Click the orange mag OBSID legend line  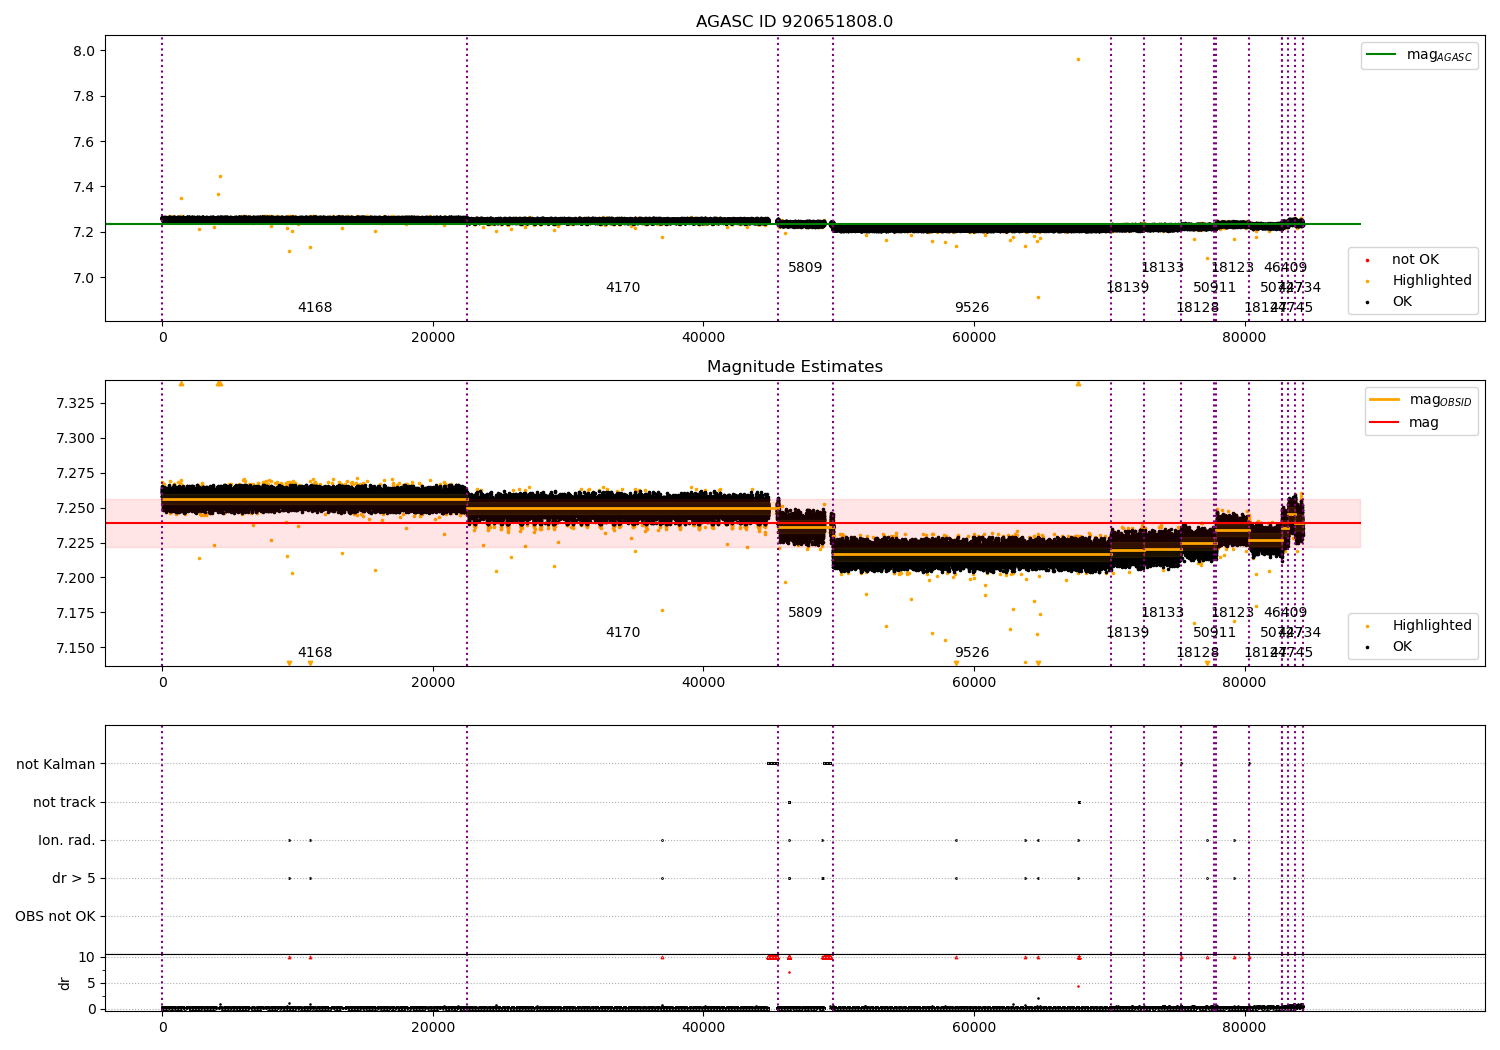[x=1385, y=400]
